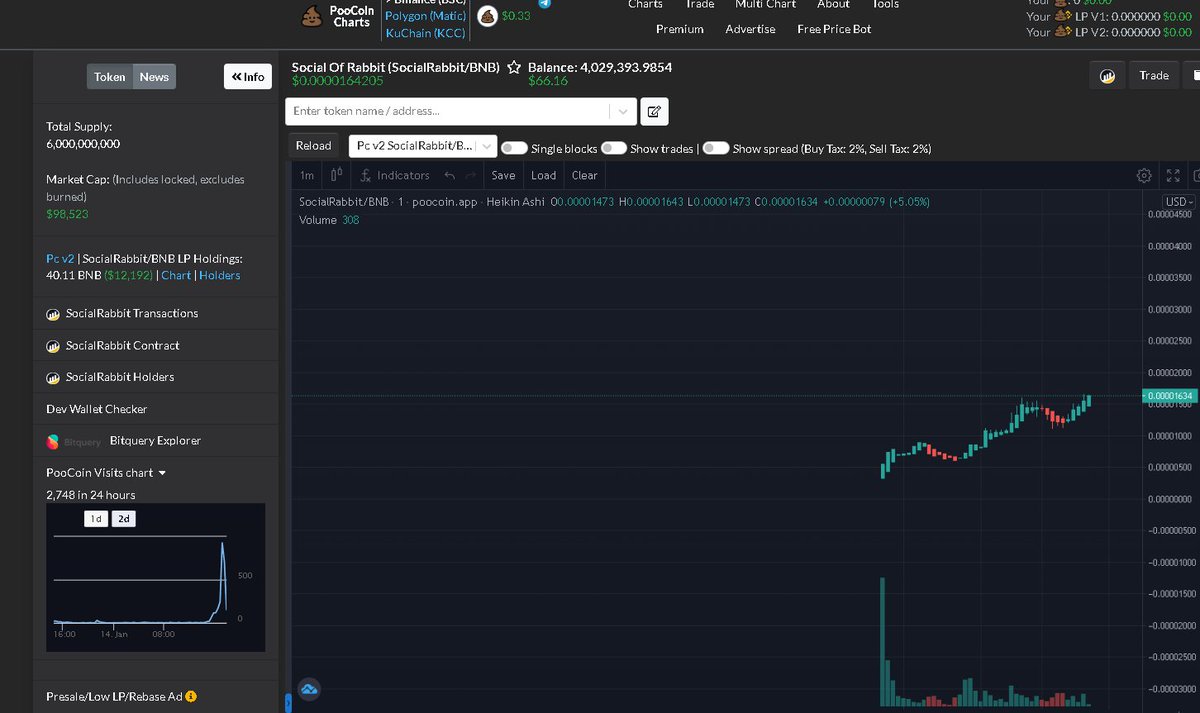Click the chart icon button beside Trade
Image resolution: width=1200 pixels, height=713 pixels.
[1108, 76]
